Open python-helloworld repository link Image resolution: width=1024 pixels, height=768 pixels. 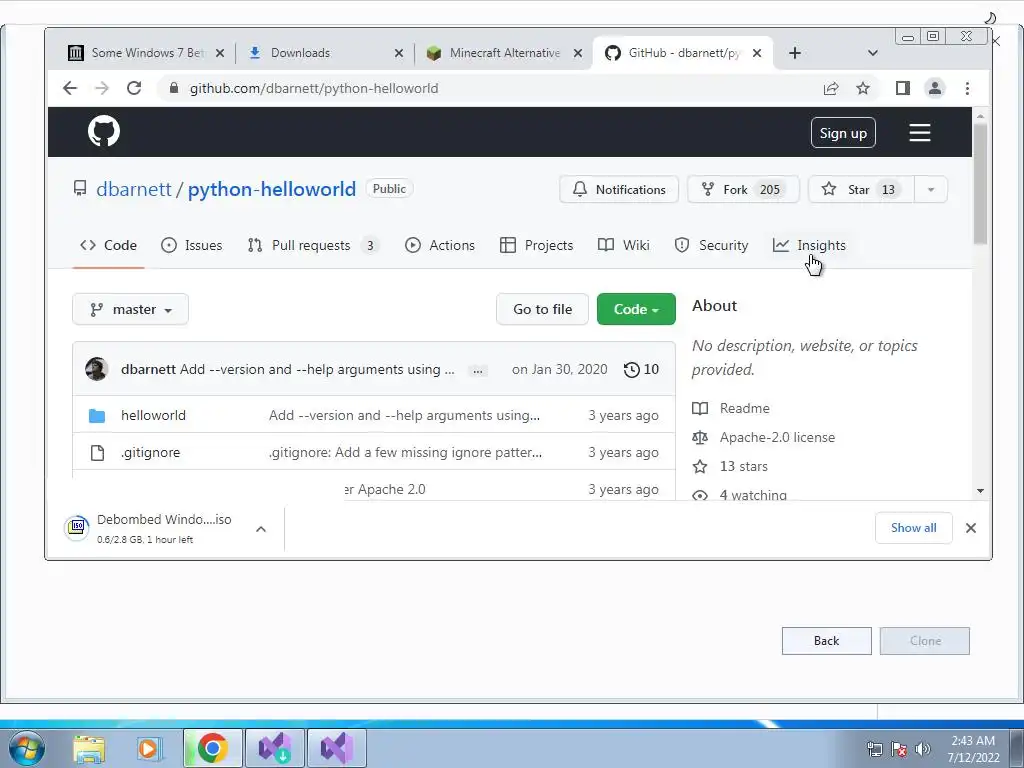[272, 189]
